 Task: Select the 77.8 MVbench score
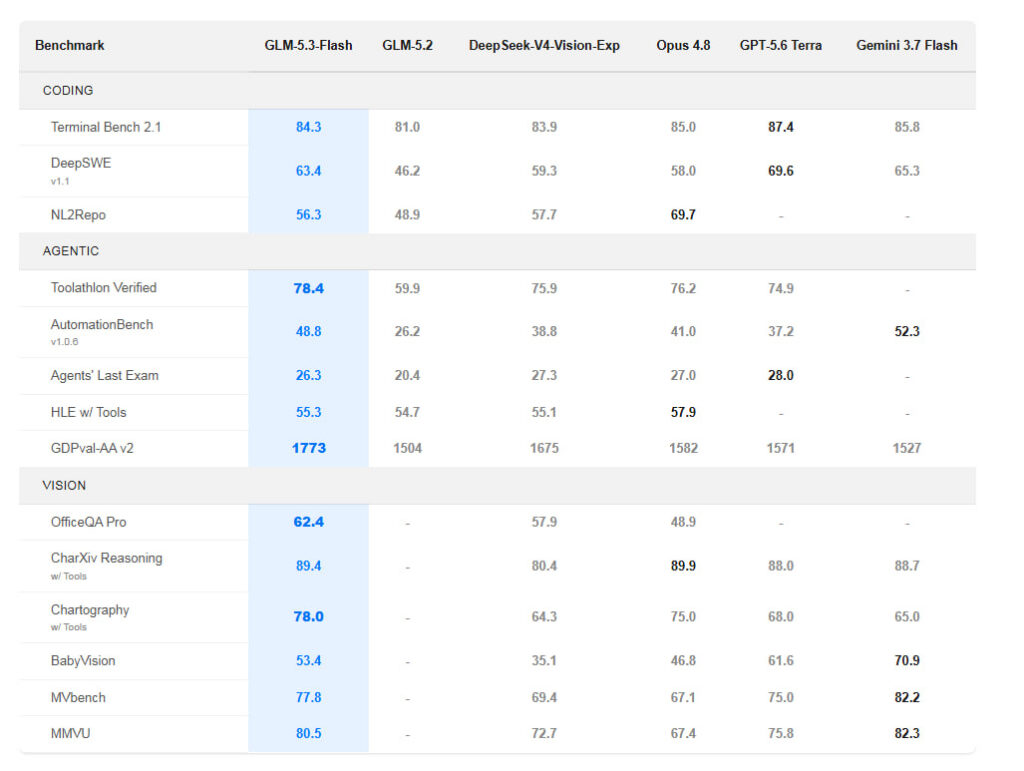[308, 697]
